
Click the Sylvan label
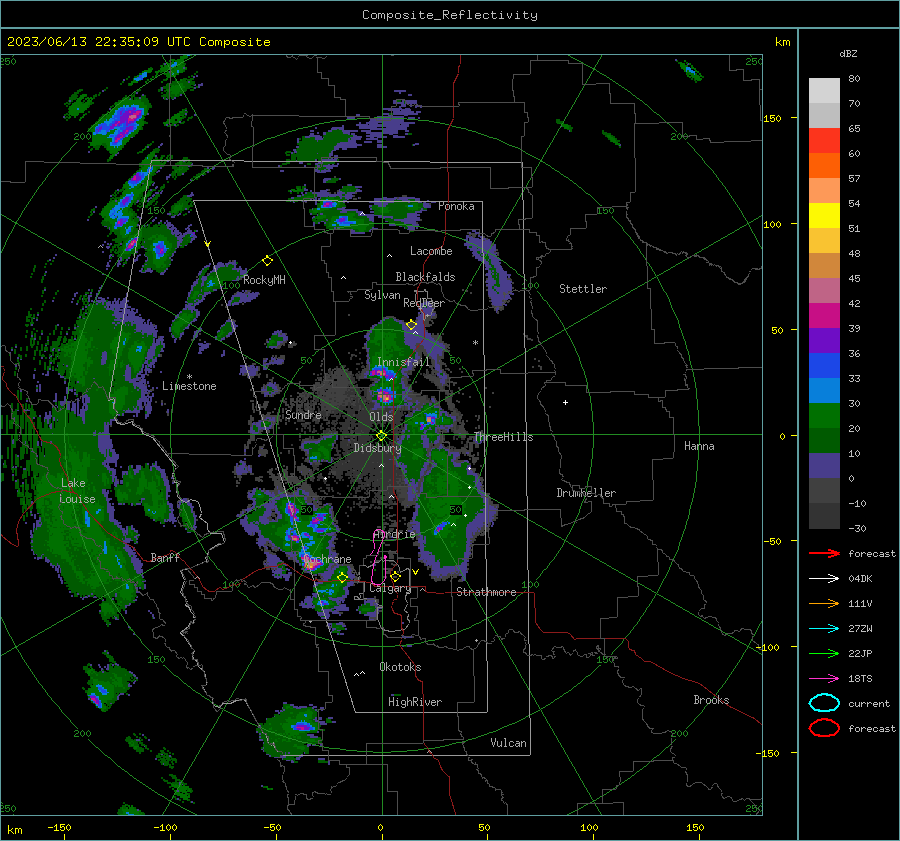pyautogui.click(x=382, y=295)
